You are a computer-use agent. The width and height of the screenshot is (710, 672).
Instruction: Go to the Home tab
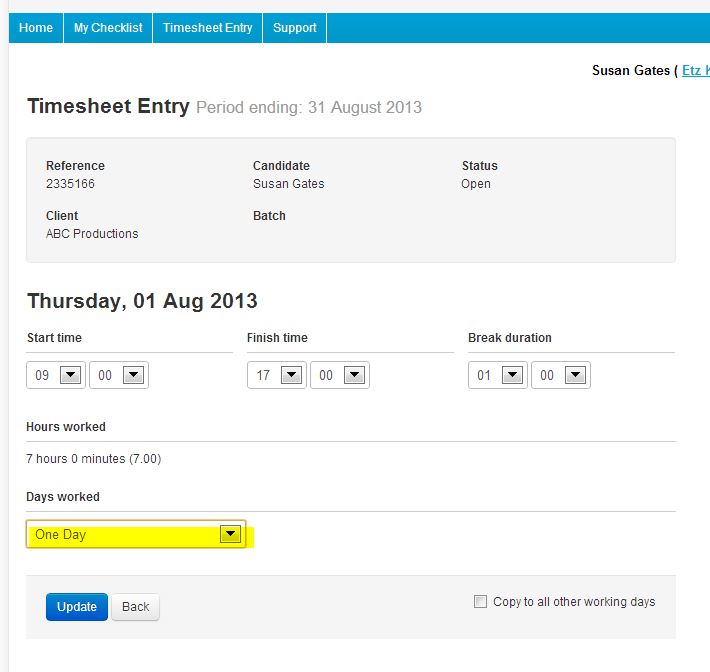36,28
